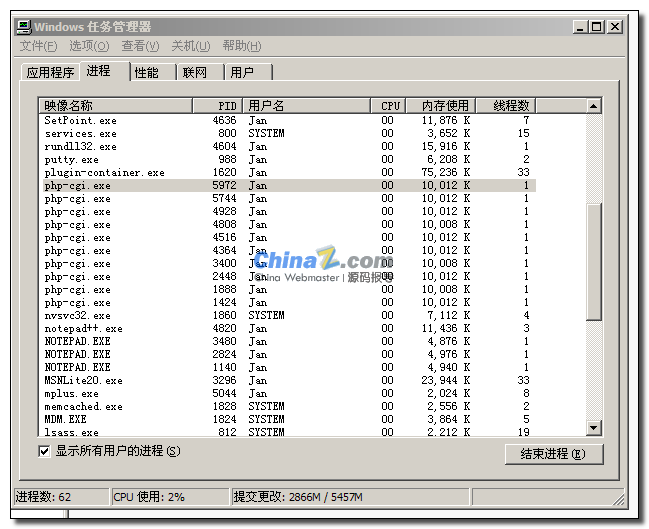The height and width of the screenshot is (529, 649).
Task: Open the 关机(U) menu
Action: tap(191, 46)
